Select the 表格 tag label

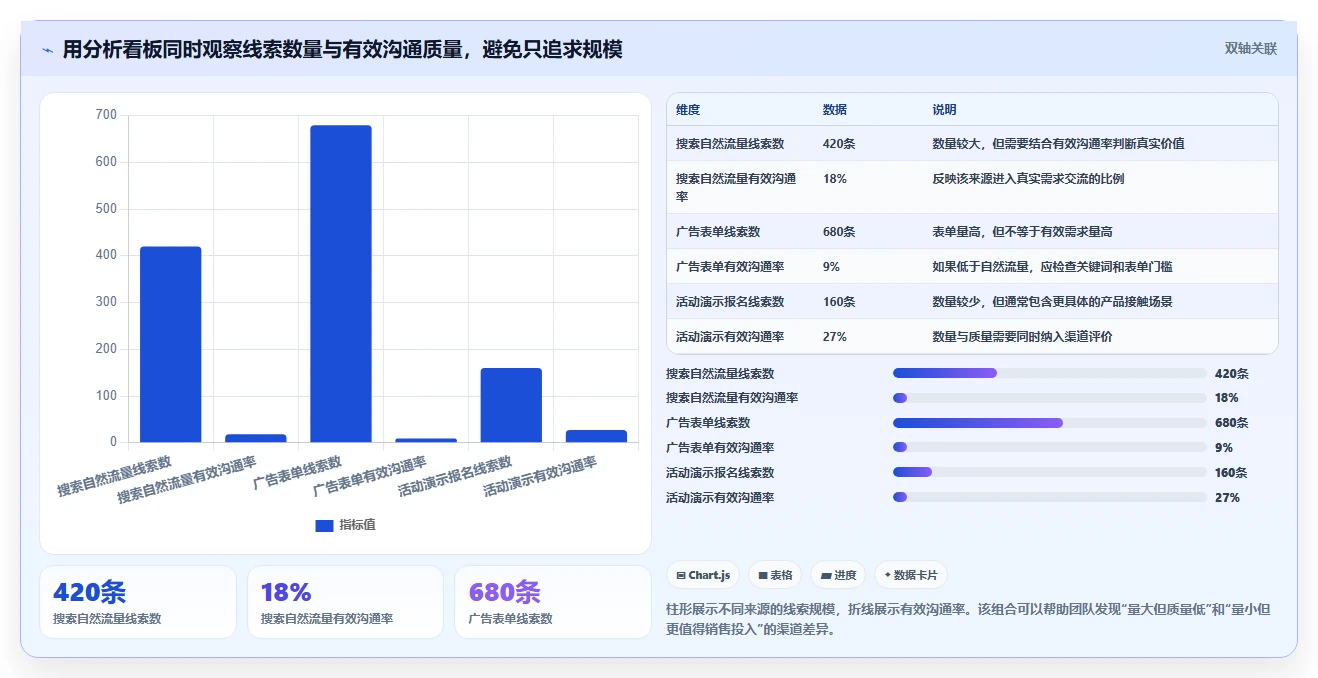[x=781, y=575]
